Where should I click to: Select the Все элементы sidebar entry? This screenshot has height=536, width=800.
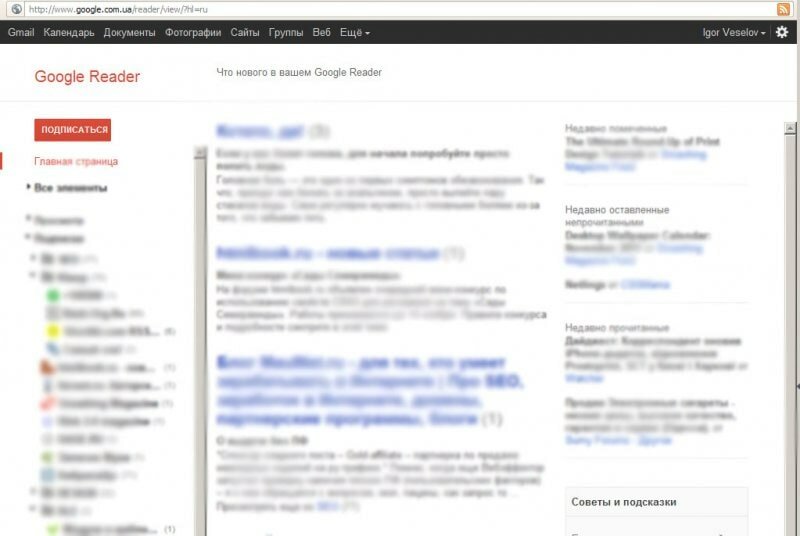(x=70, y=188)
